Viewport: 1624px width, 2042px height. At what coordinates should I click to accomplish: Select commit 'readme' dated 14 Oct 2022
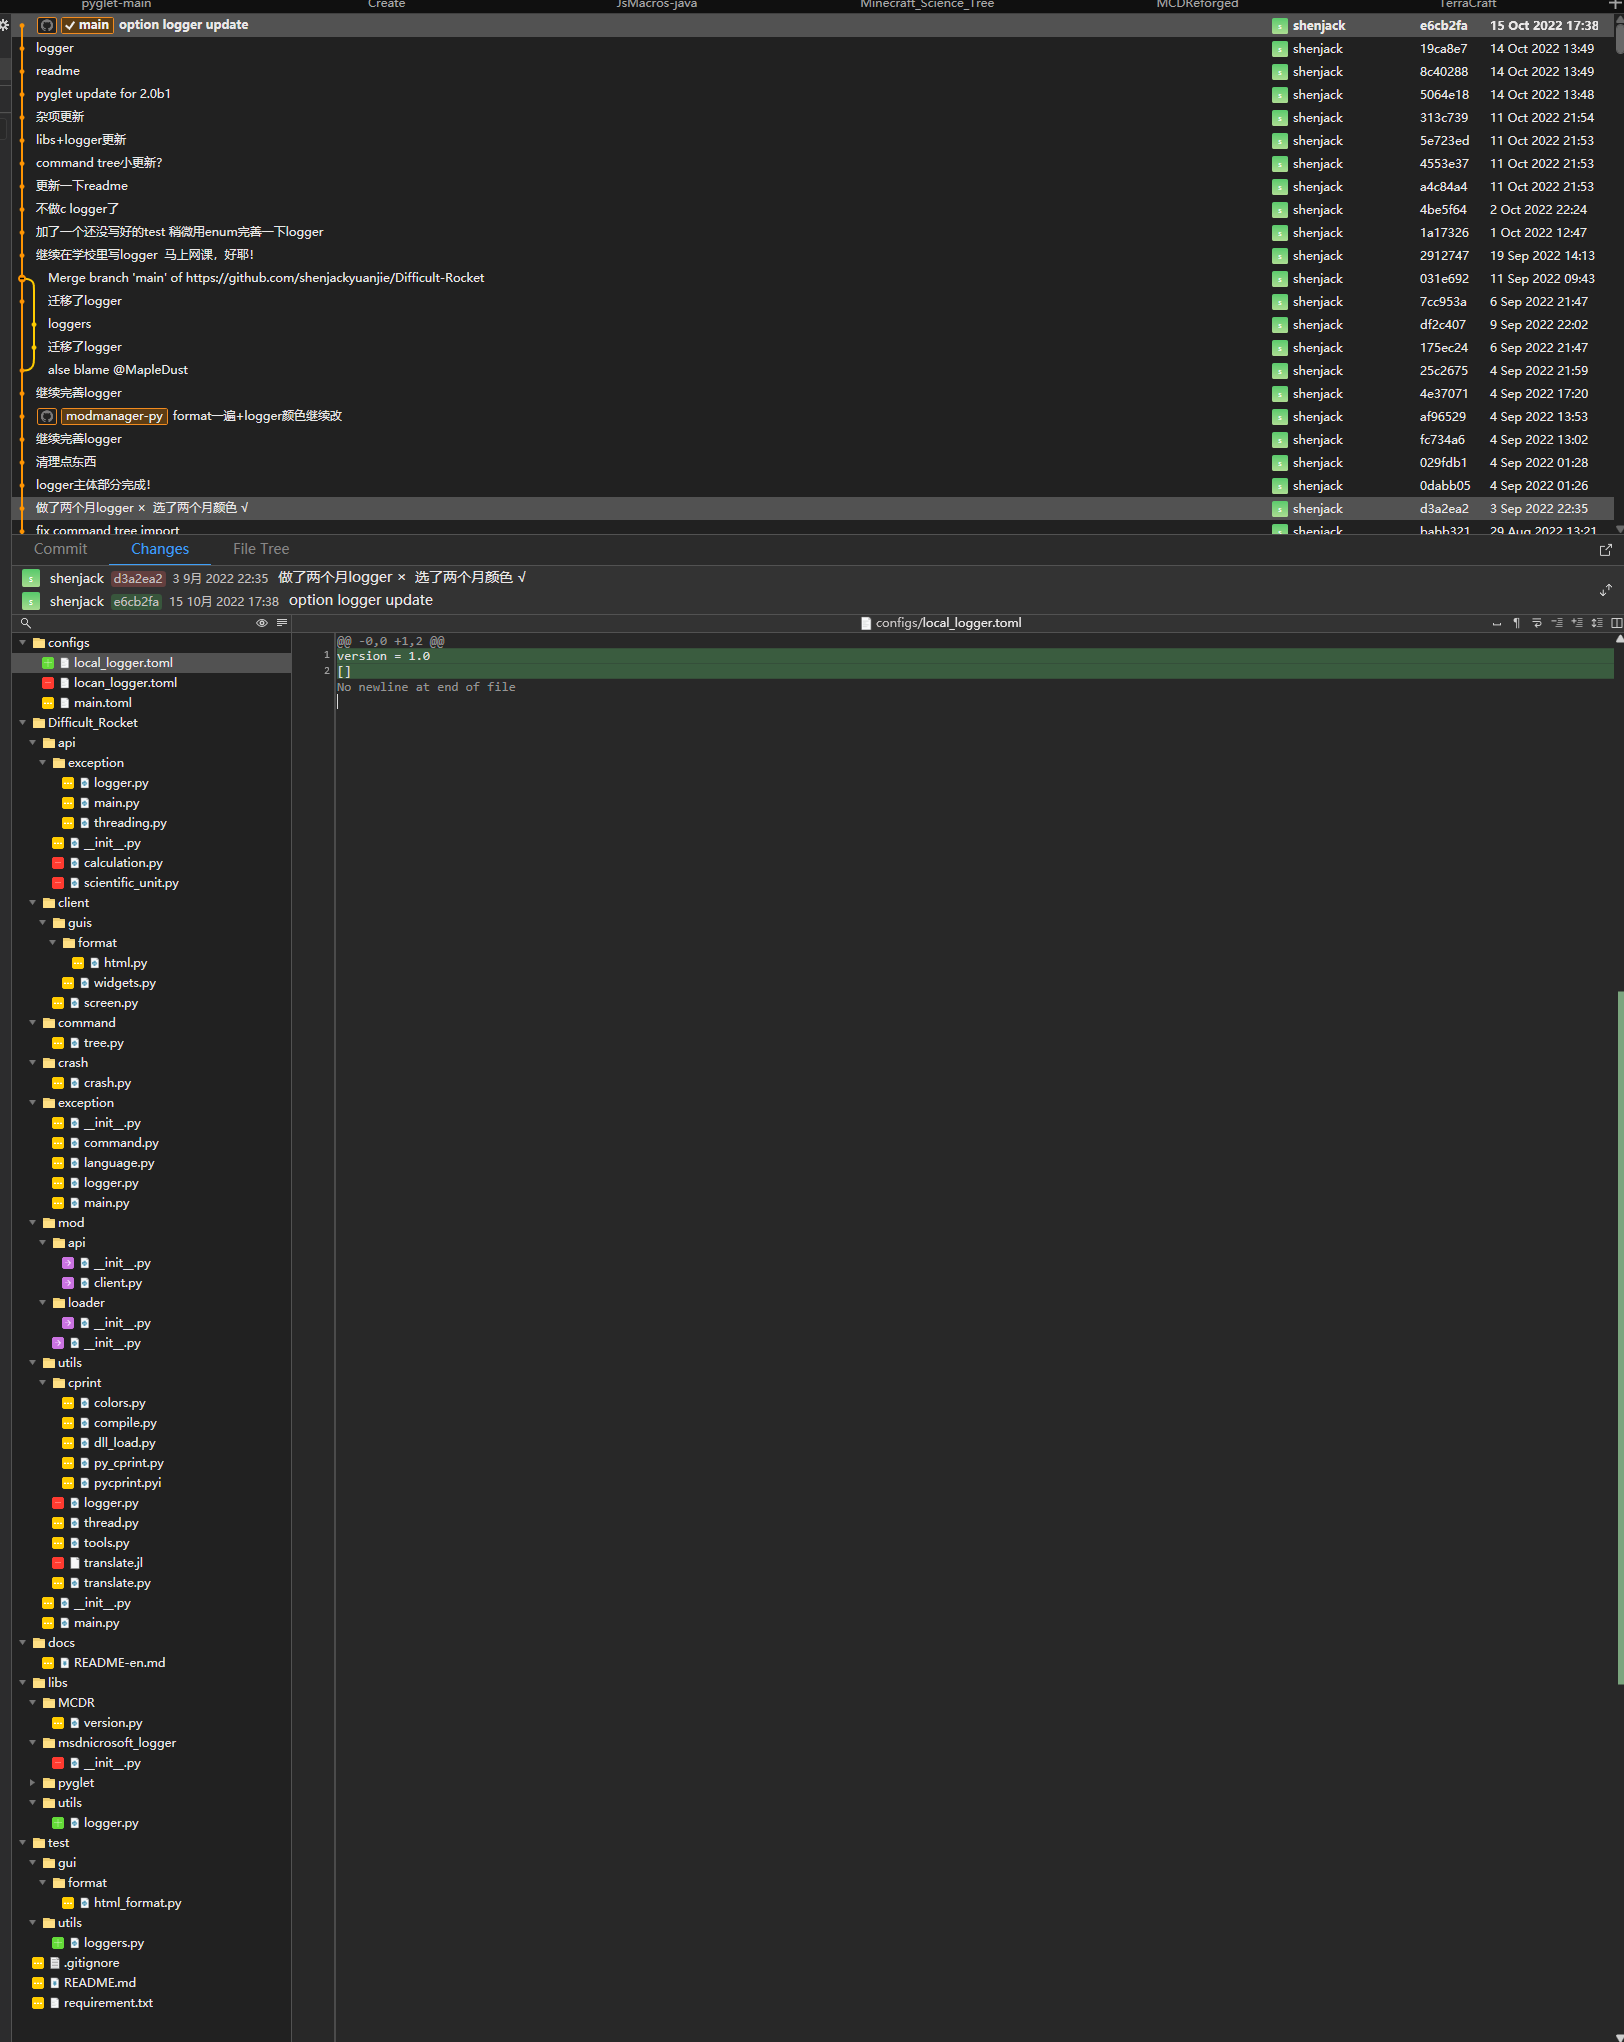tap(812, 71)
